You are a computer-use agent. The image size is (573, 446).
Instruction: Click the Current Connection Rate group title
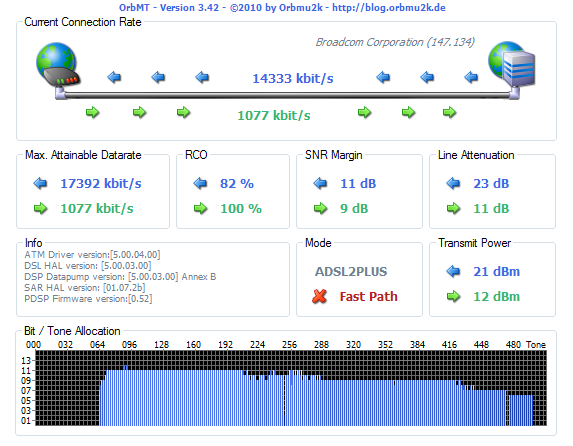83,22
